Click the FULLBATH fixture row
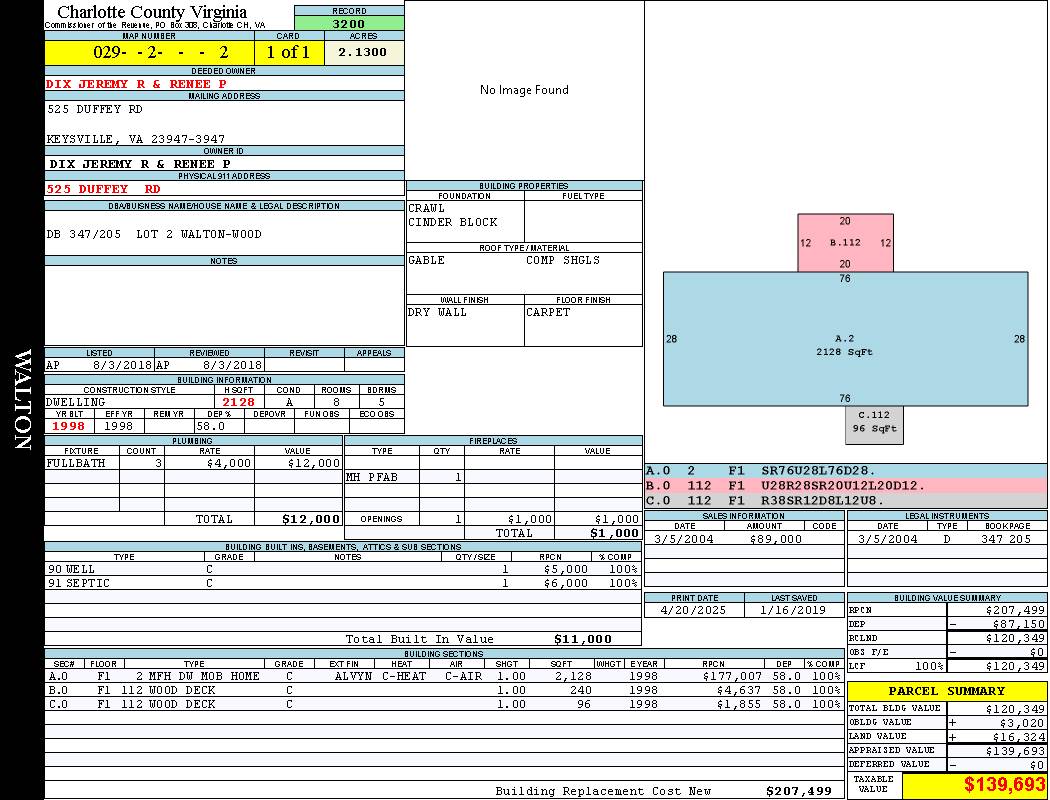This screenshot has width=1050, height=800. (x=194, y=463)
